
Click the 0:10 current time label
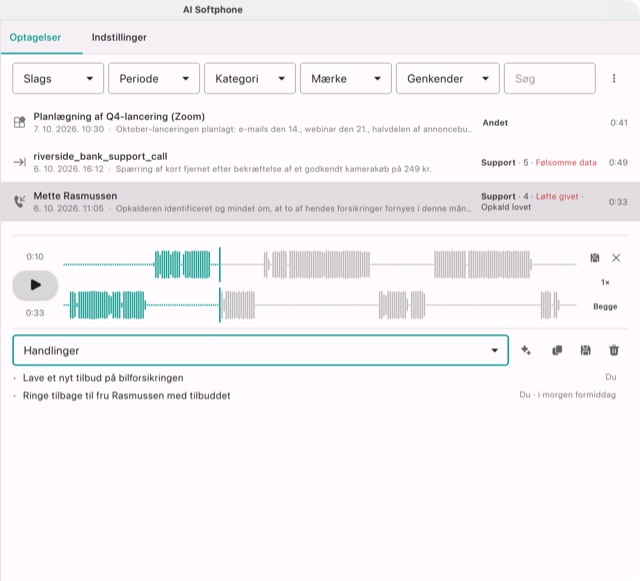pos(35,256)
